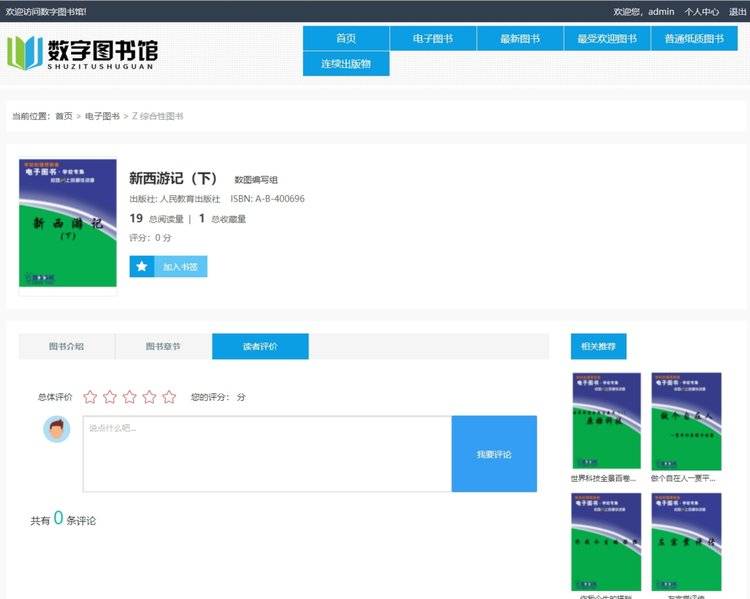
Task: Click the user avatar beside comment box
Action: pyautogui.click(x=57, y=429)
